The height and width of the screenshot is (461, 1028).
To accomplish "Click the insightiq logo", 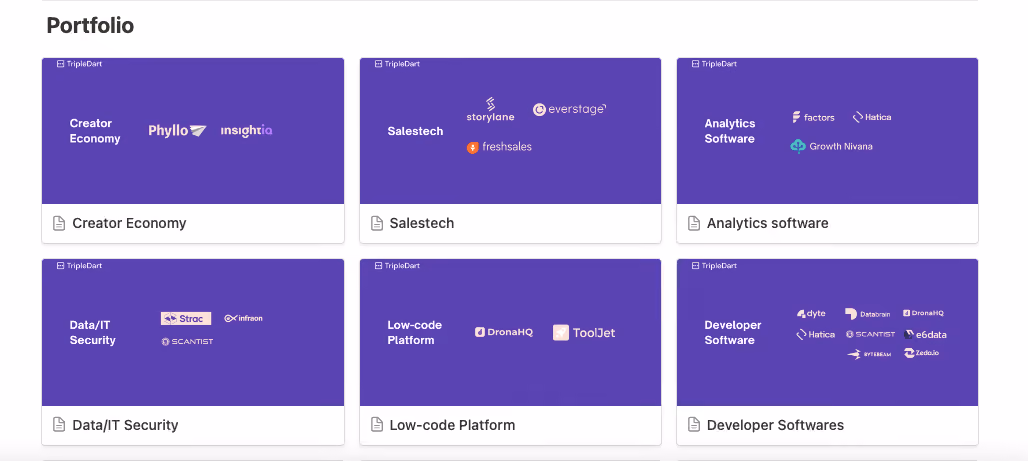I will pos(247,130).
